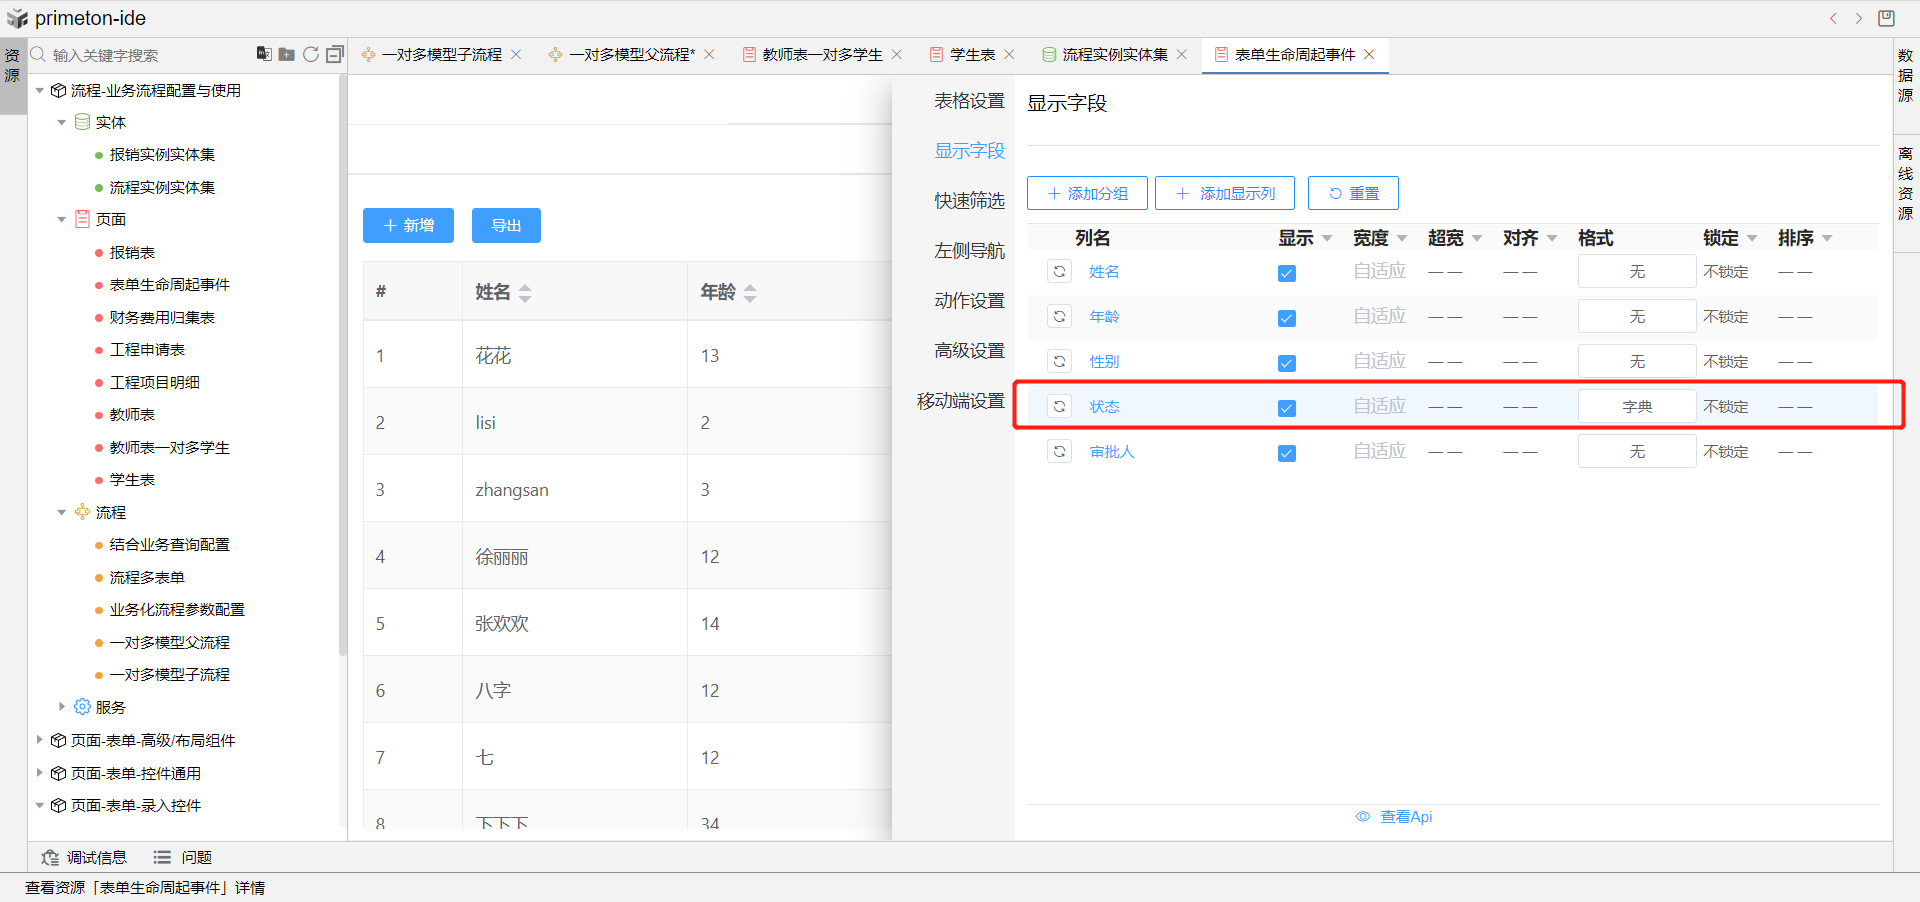Select 教师表 in the page tree

[x=132, y=415]
